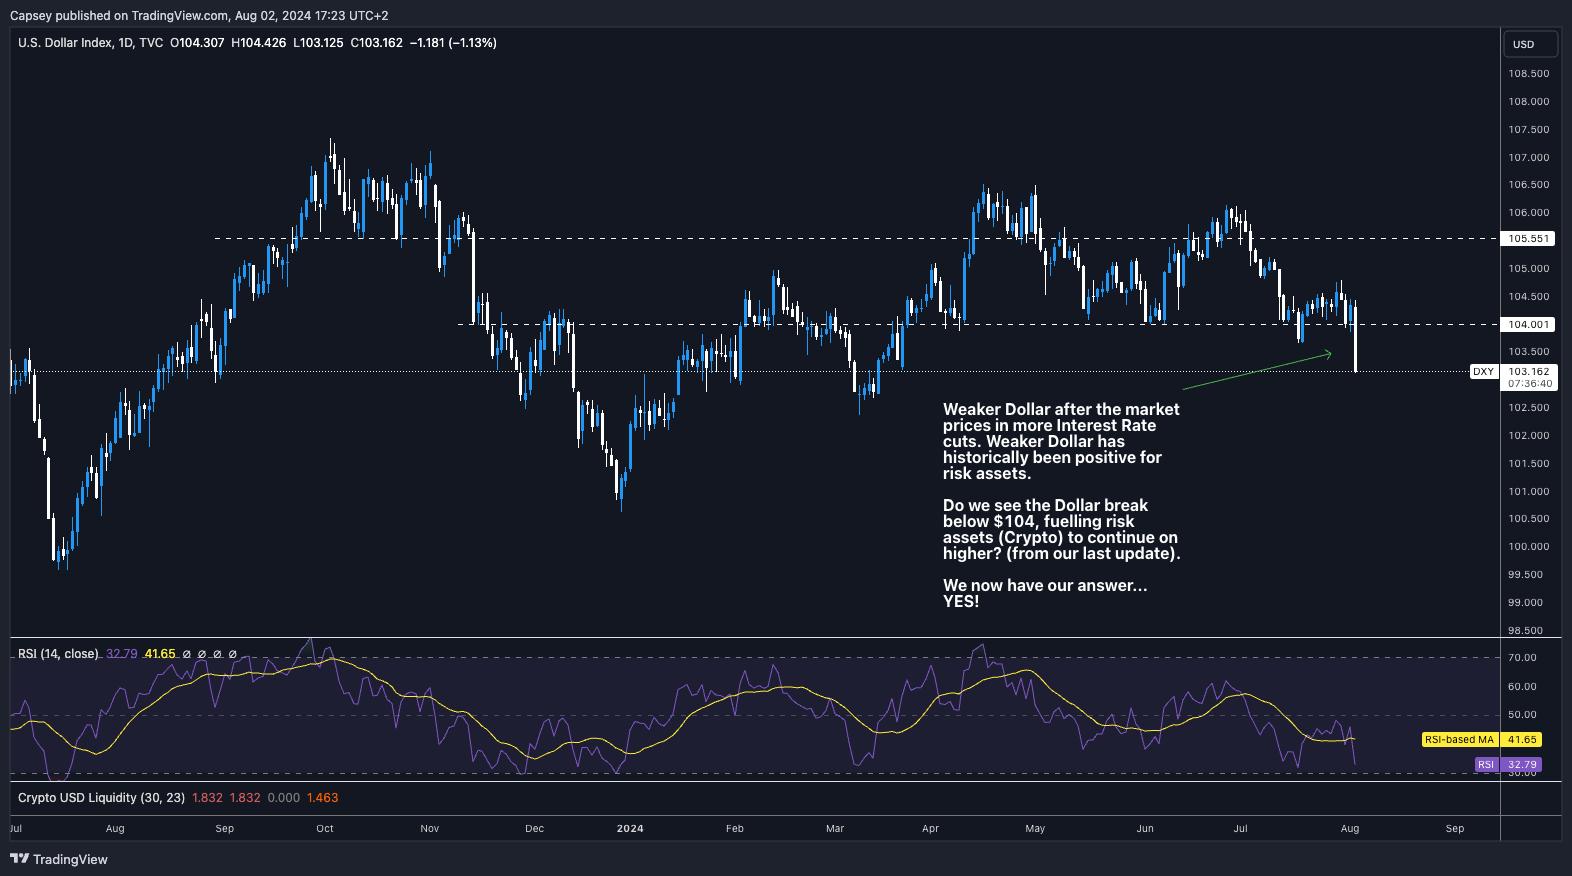The image size is (1572, 876).
Task: Click the May label on time axis
Action: [1035, 829]
